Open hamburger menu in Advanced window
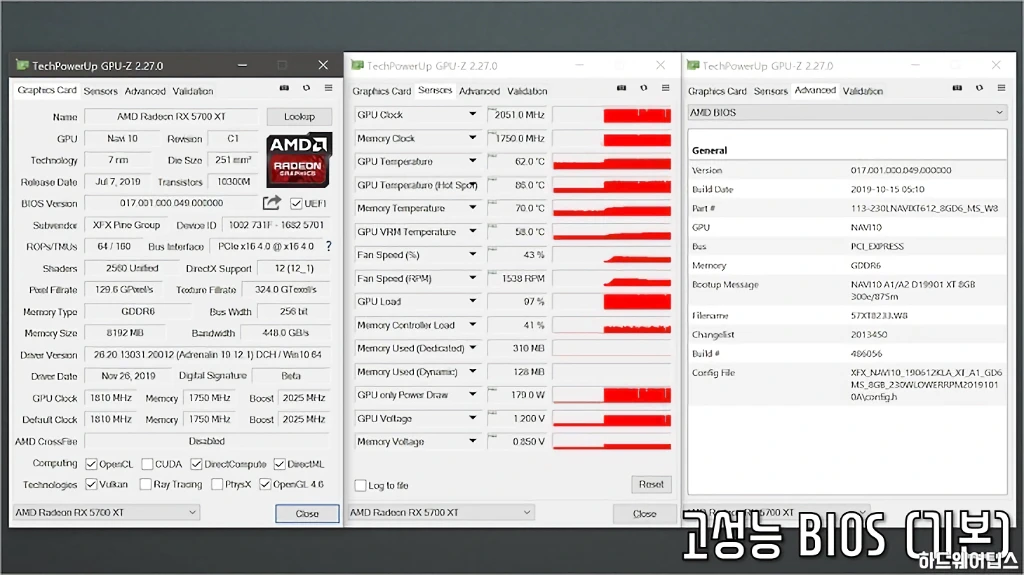The height and width of the screenshot is (575, 1024). pos(1001,88)
